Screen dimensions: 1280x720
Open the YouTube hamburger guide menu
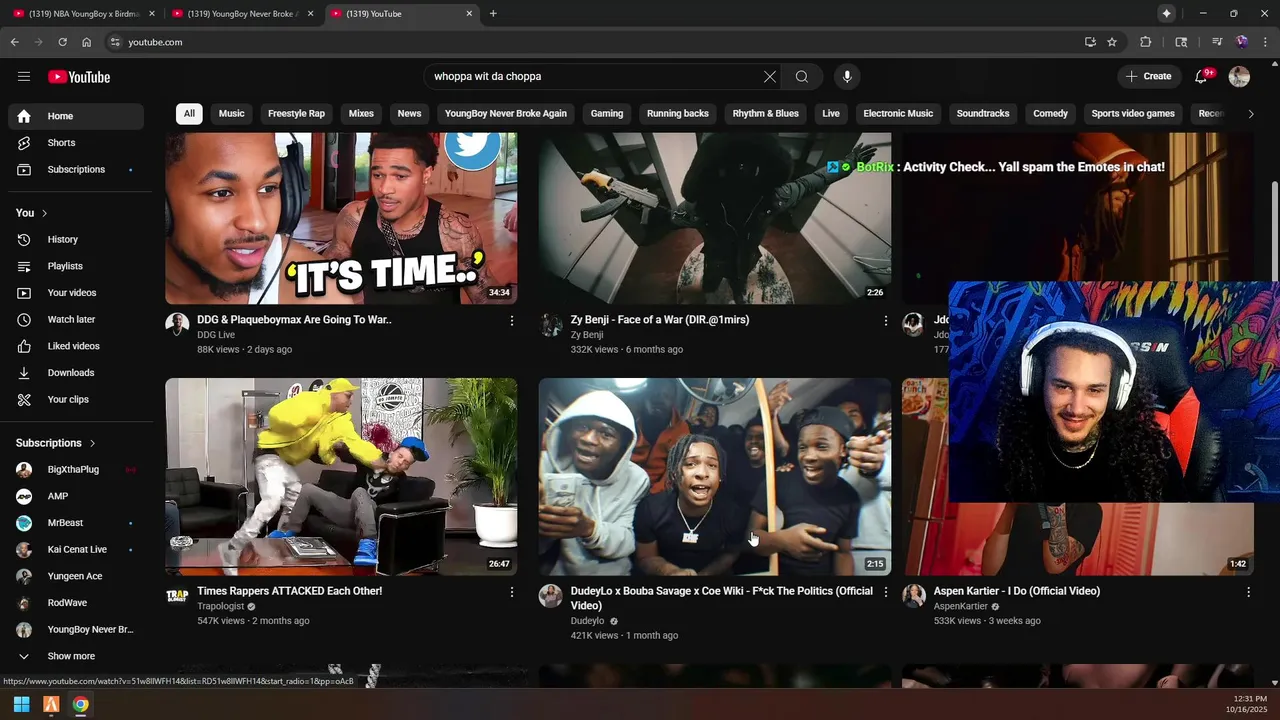tap(24, 77)
